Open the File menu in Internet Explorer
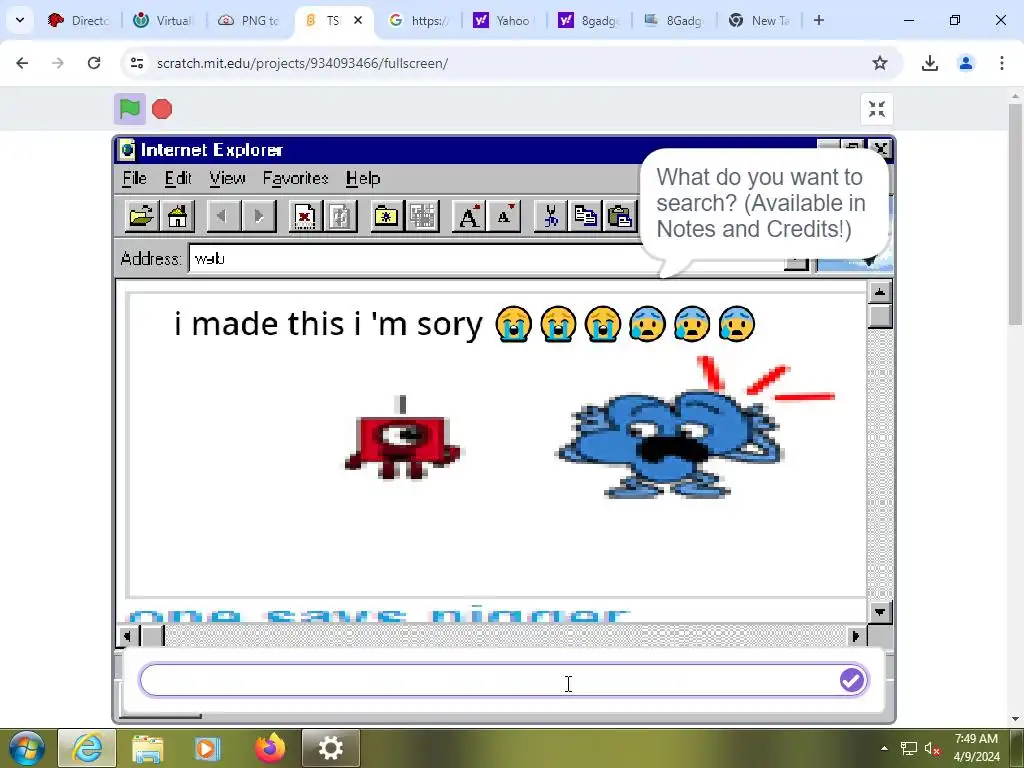Image resolution: width=1024 pixels, height=768 pixels. click(135, 178)
